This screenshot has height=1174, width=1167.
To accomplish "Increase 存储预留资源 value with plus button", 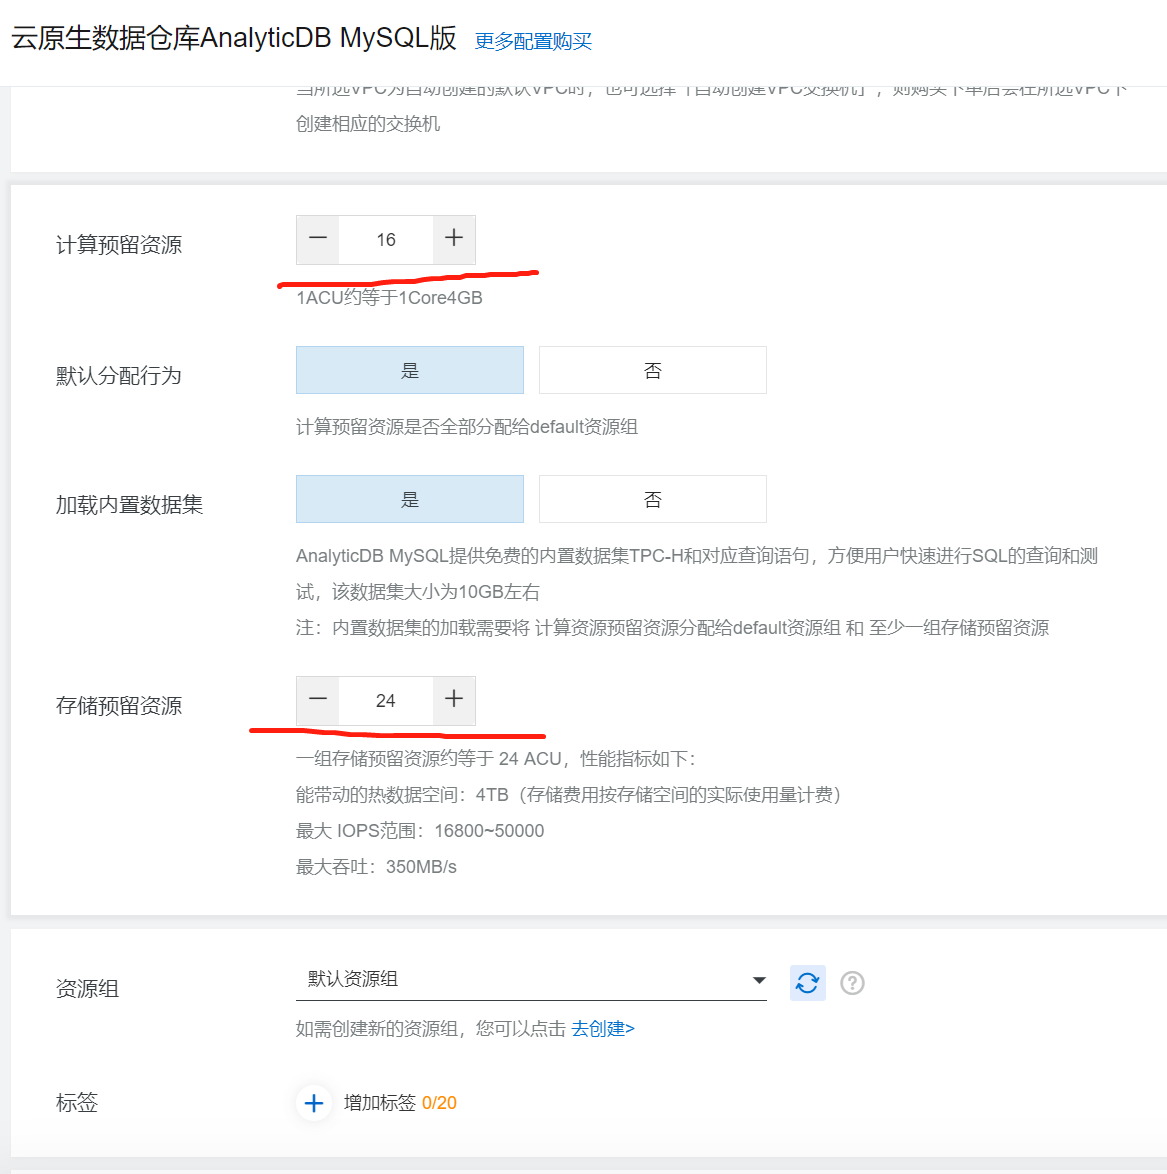I will pyautogui.click(x=454, y=701).
